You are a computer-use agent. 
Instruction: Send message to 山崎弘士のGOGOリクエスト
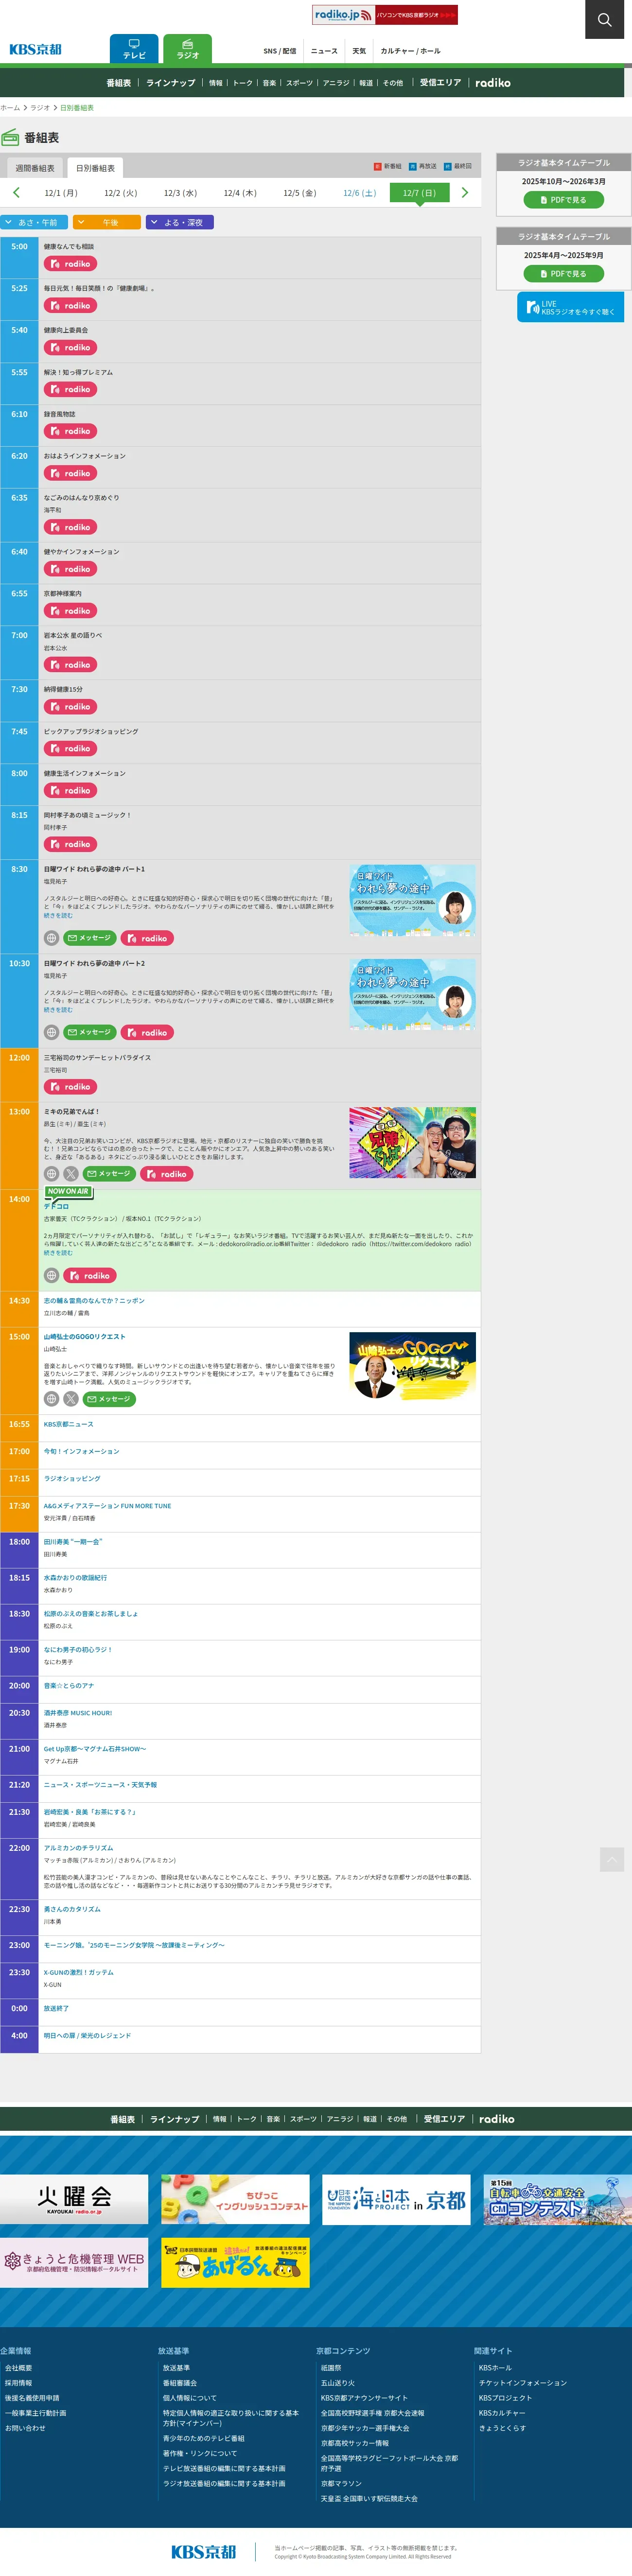pos(109,1399)
